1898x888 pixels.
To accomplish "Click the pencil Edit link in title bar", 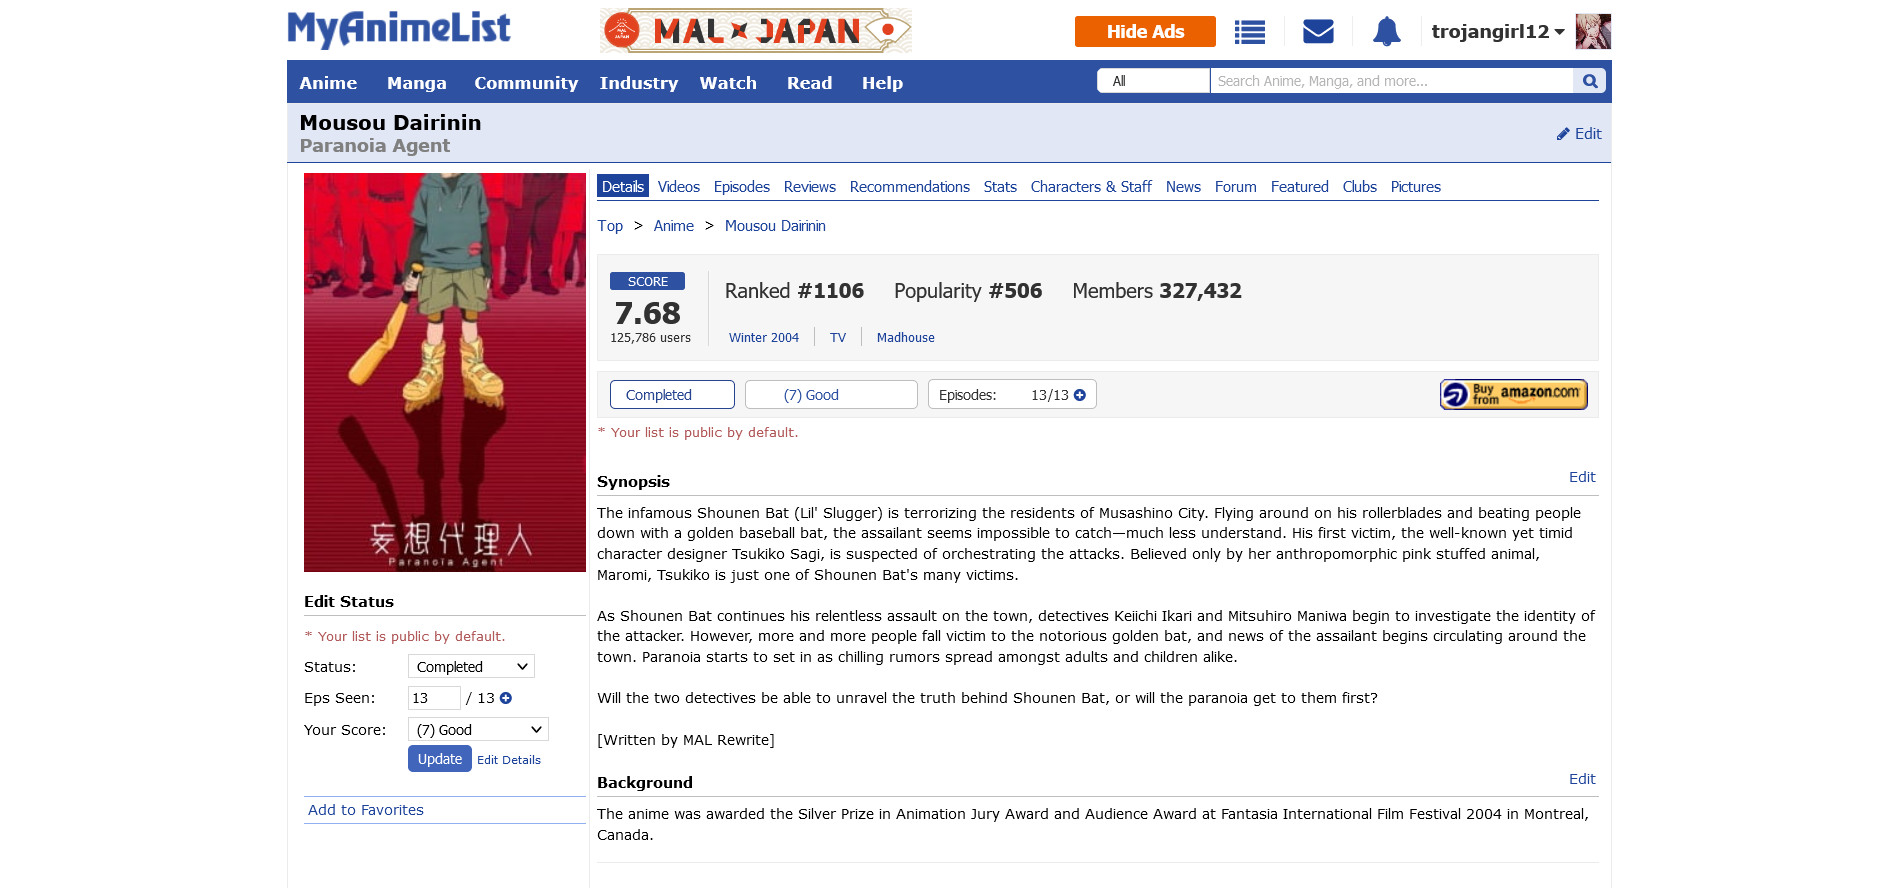I will (x=1579, y=134).
